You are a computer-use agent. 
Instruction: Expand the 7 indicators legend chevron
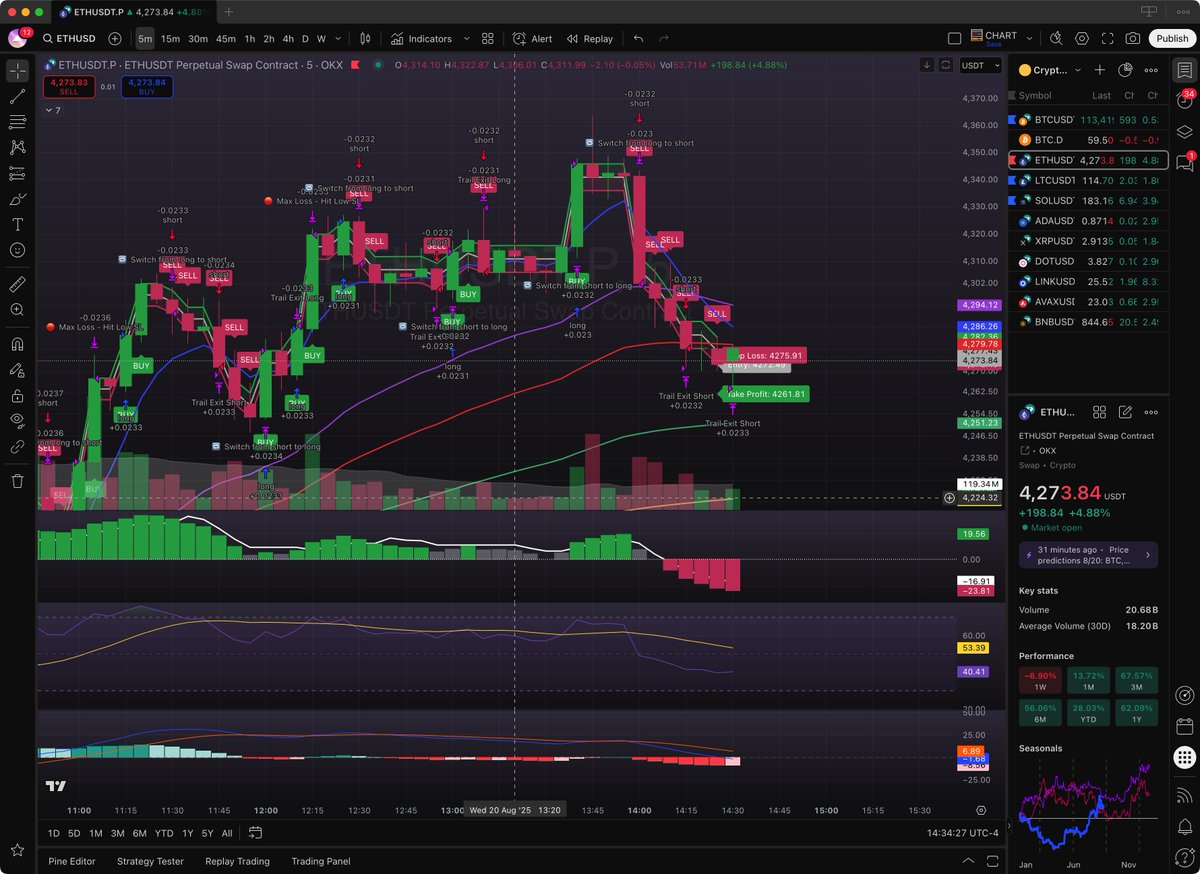click(52, 110)
